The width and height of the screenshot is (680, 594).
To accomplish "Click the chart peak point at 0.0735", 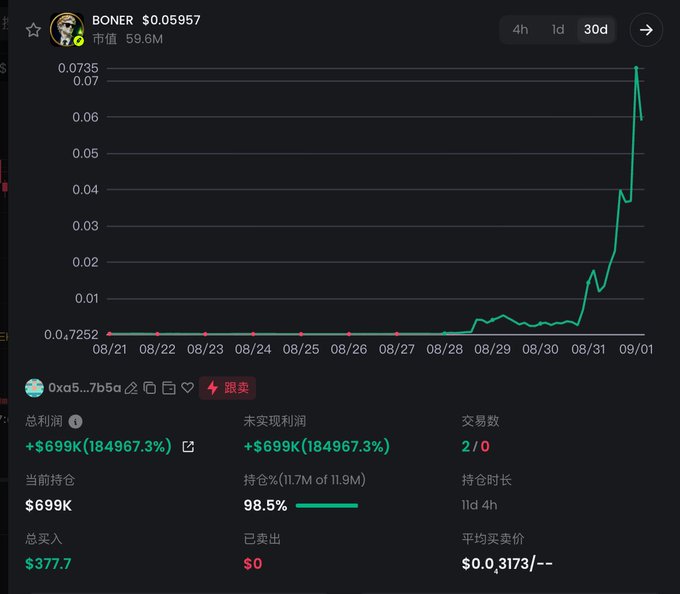I will coord(636,68).
